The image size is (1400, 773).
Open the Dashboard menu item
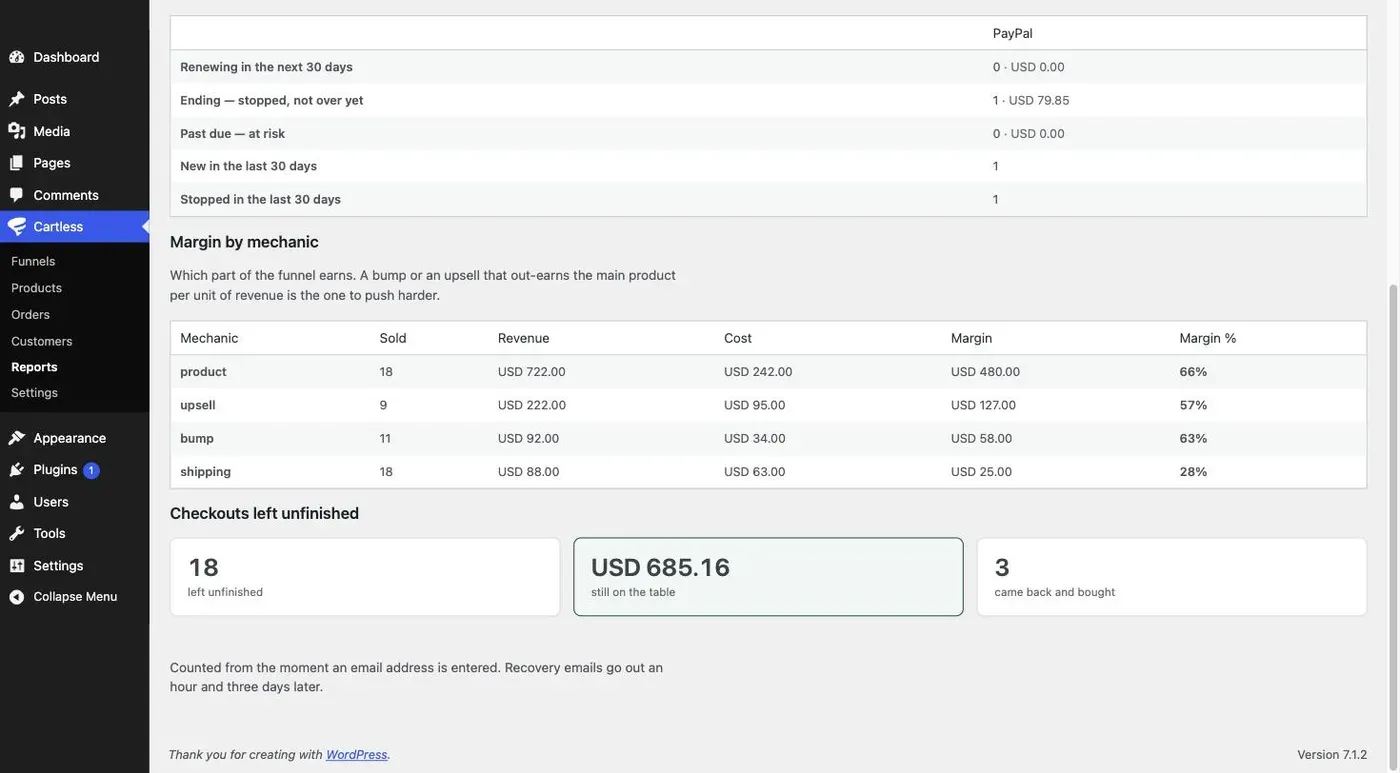(75, 57)
